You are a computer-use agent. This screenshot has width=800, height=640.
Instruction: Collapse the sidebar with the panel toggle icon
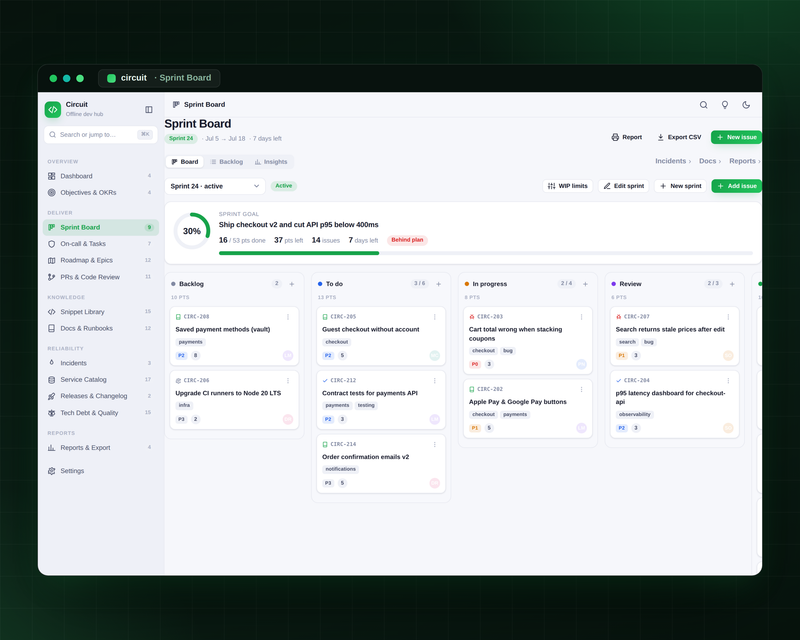click(x=149, y=109)
